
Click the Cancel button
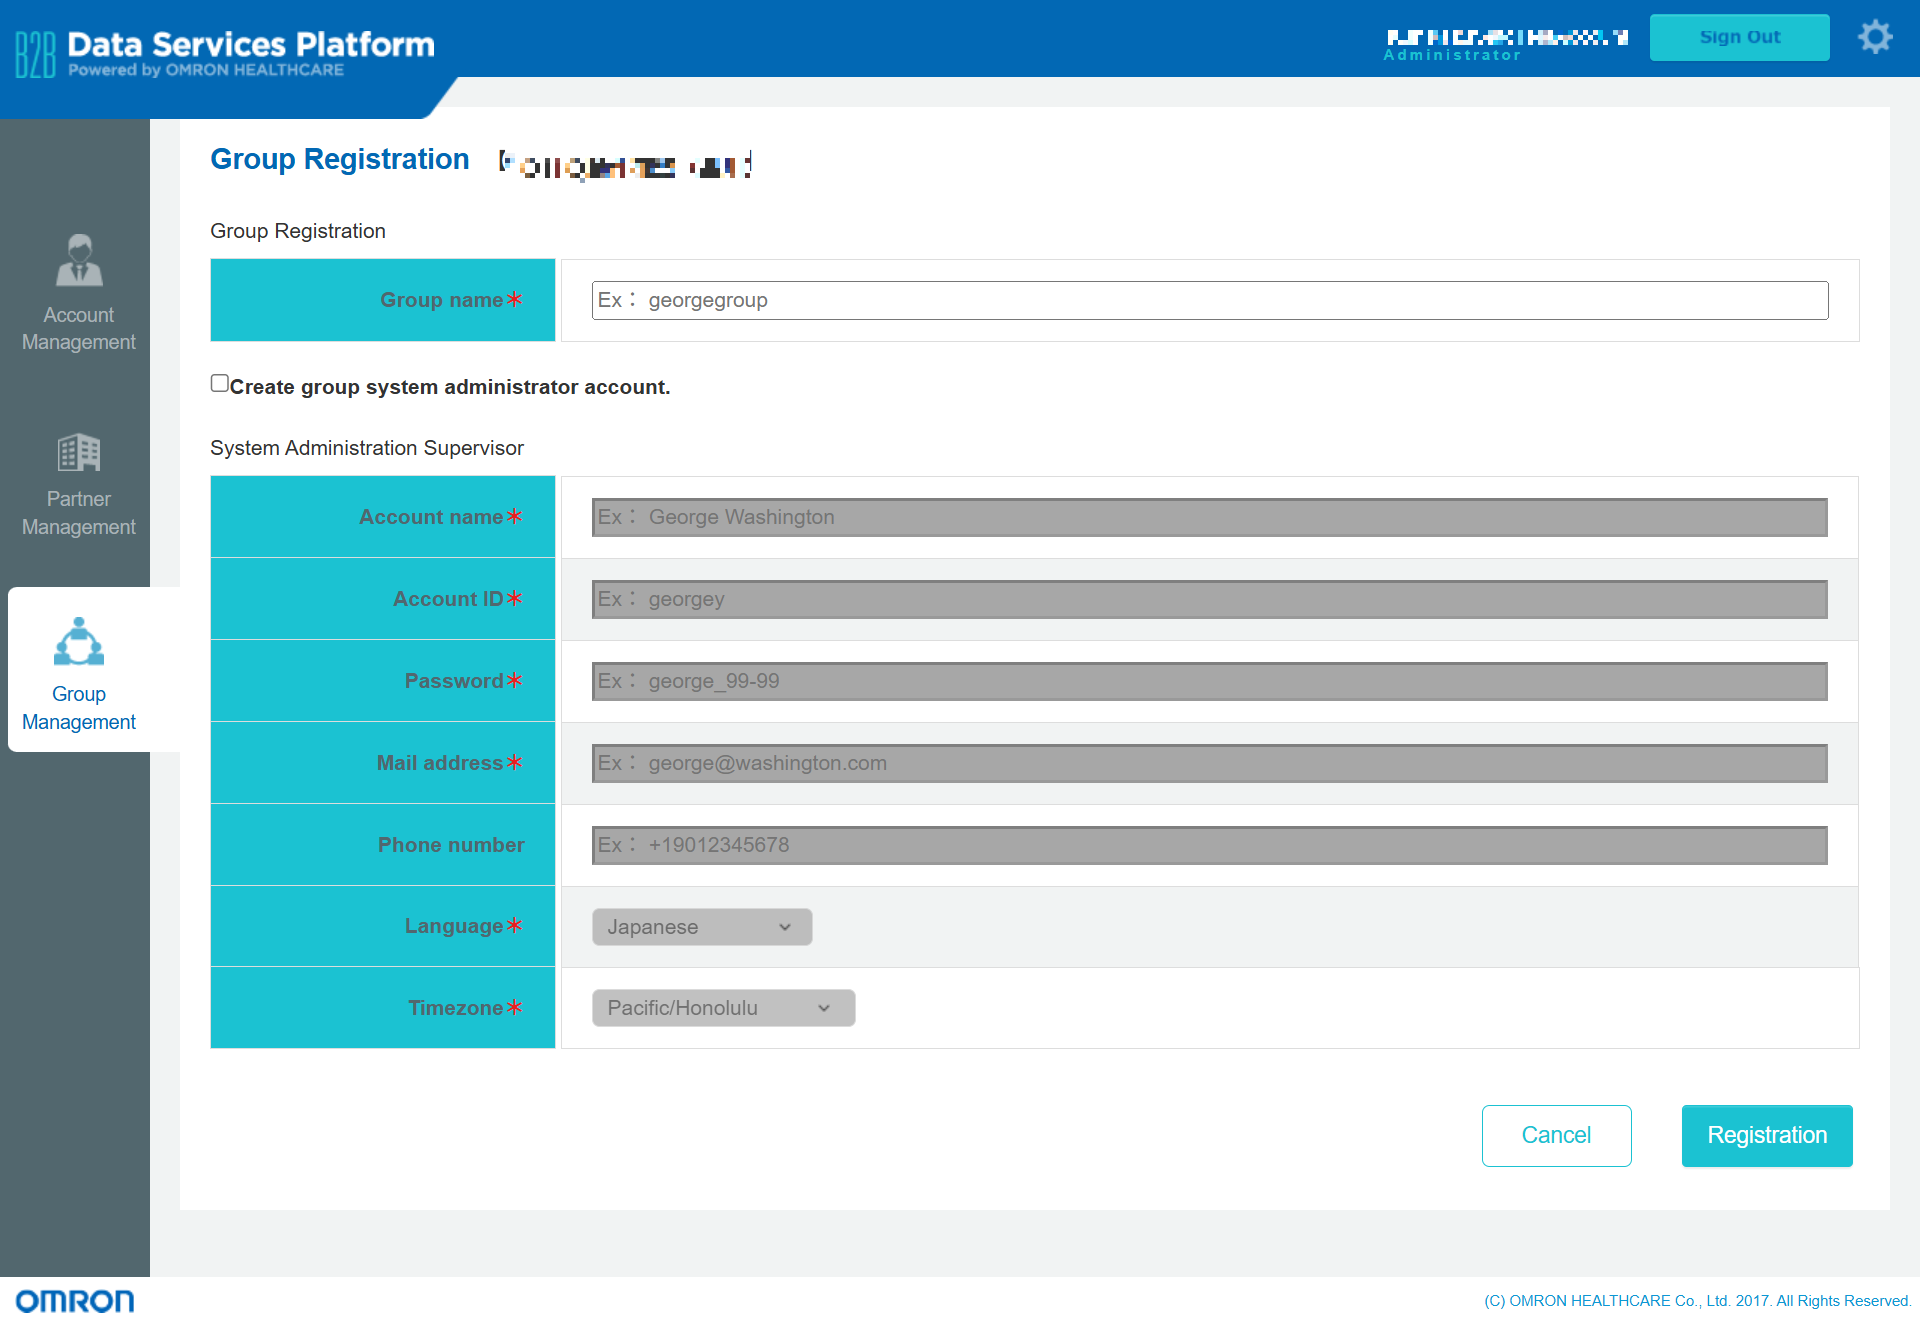click(x=1556, y=1135)
